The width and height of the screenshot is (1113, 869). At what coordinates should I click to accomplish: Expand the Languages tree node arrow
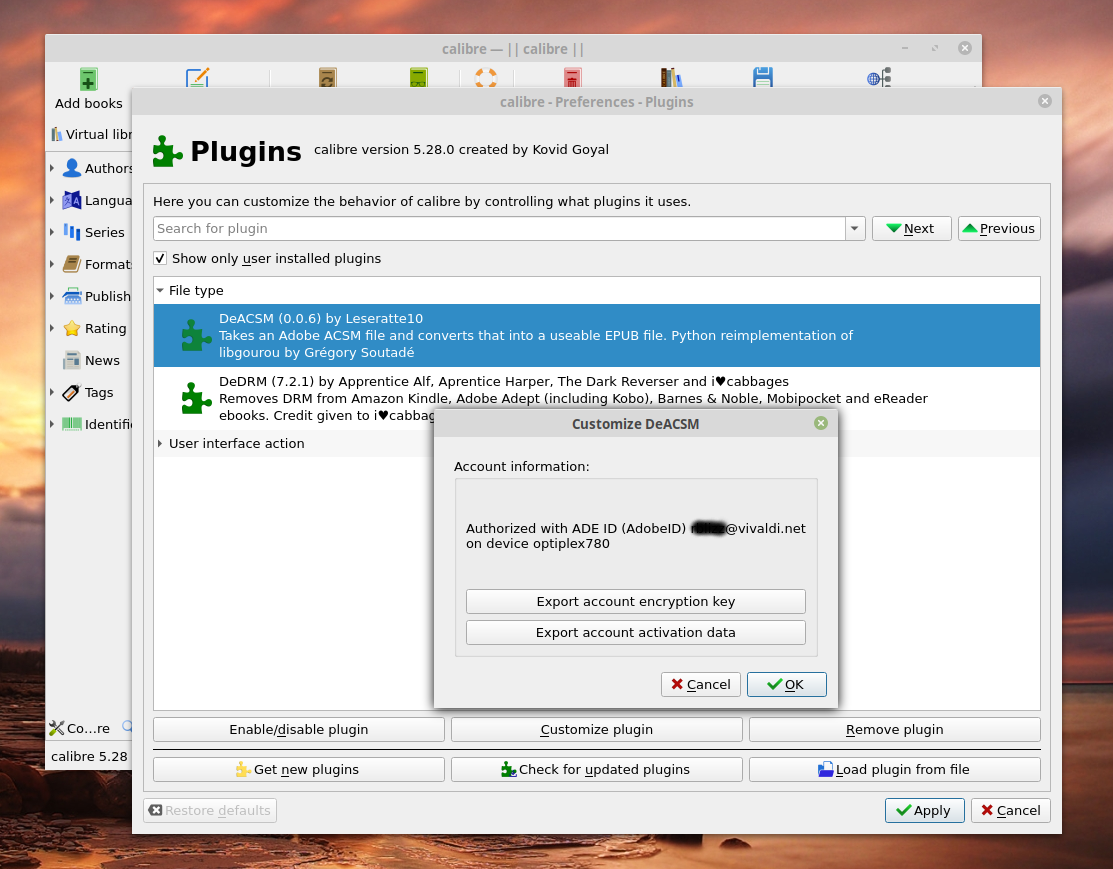pos(52,200)
